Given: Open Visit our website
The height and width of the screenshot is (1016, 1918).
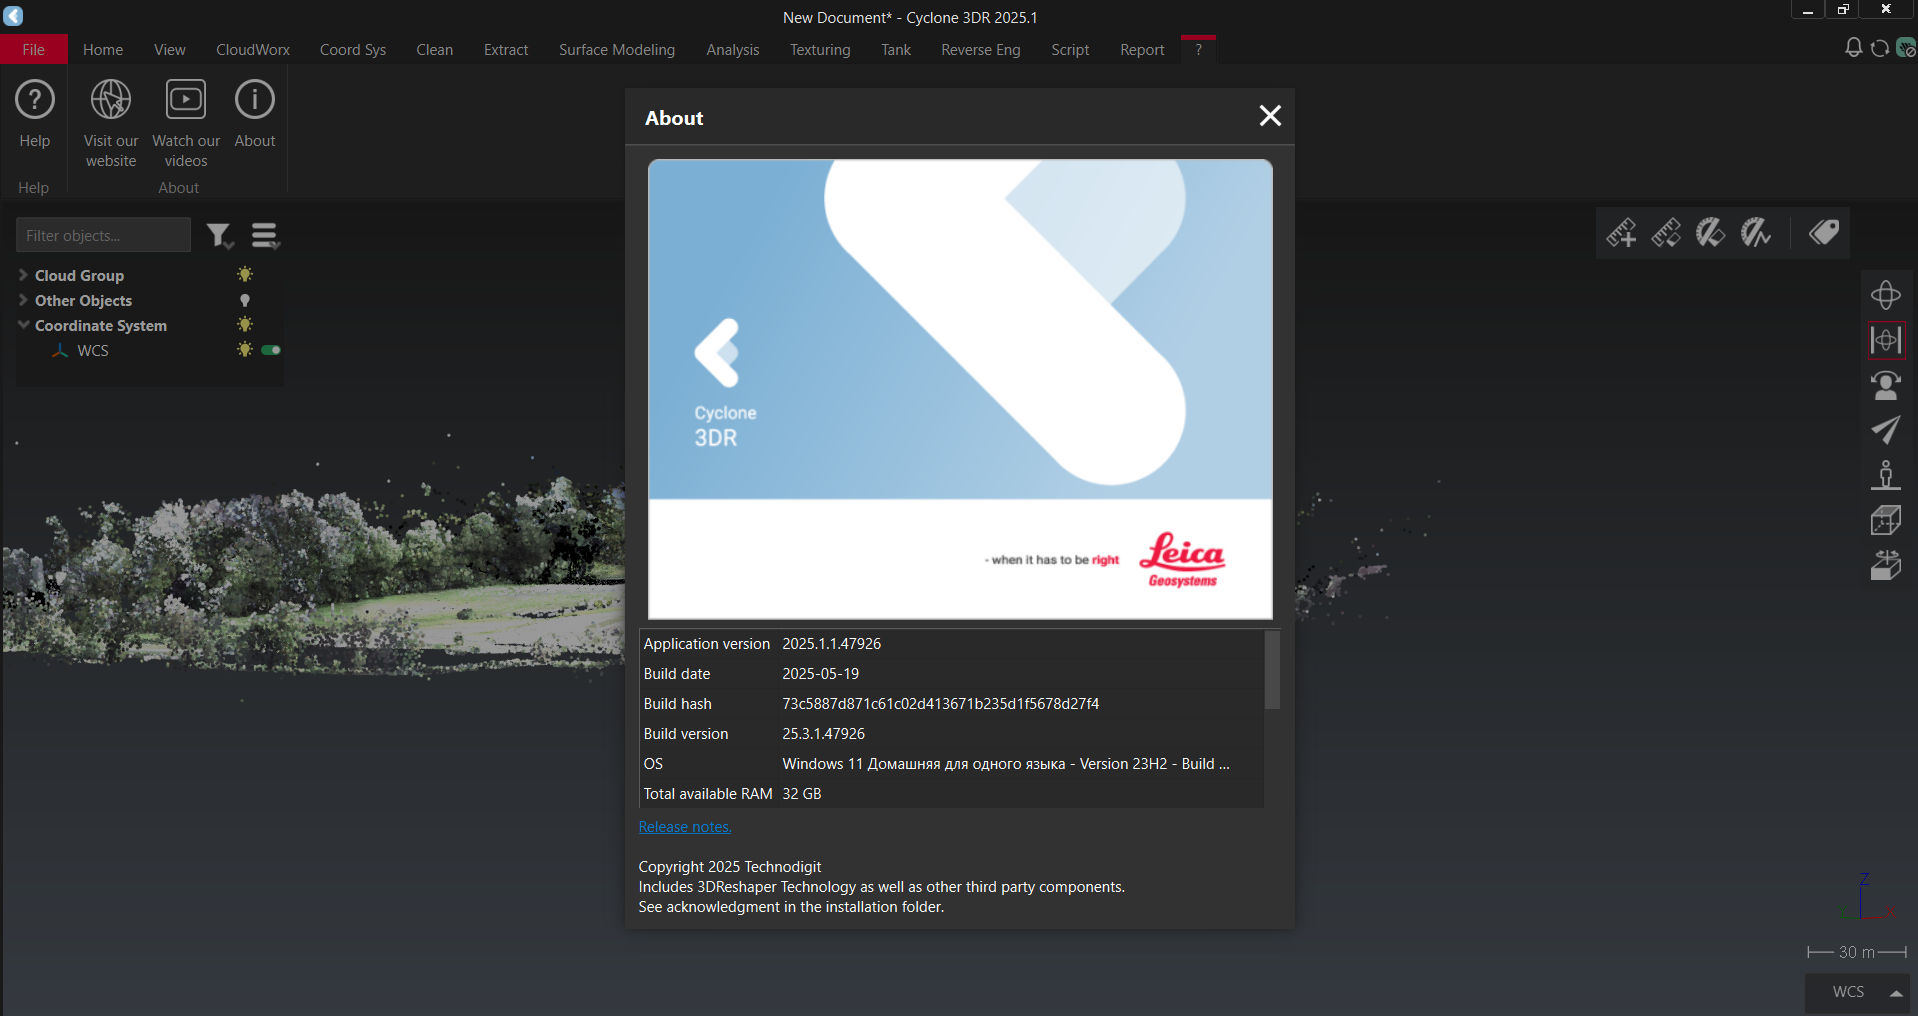Looking at the screenshot, I should coord(110,110).
